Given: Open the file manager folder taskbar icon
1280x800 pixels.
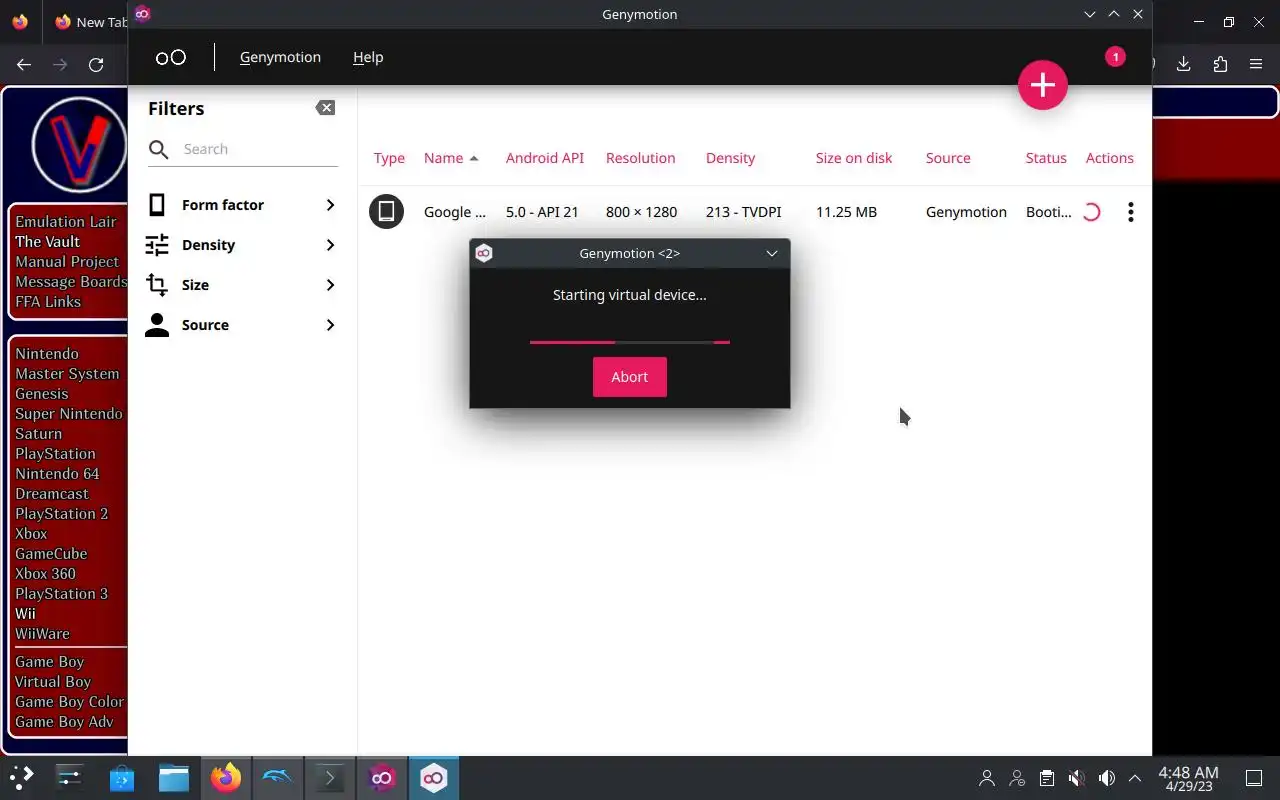Looking at the screenshot, I should 174,778.
